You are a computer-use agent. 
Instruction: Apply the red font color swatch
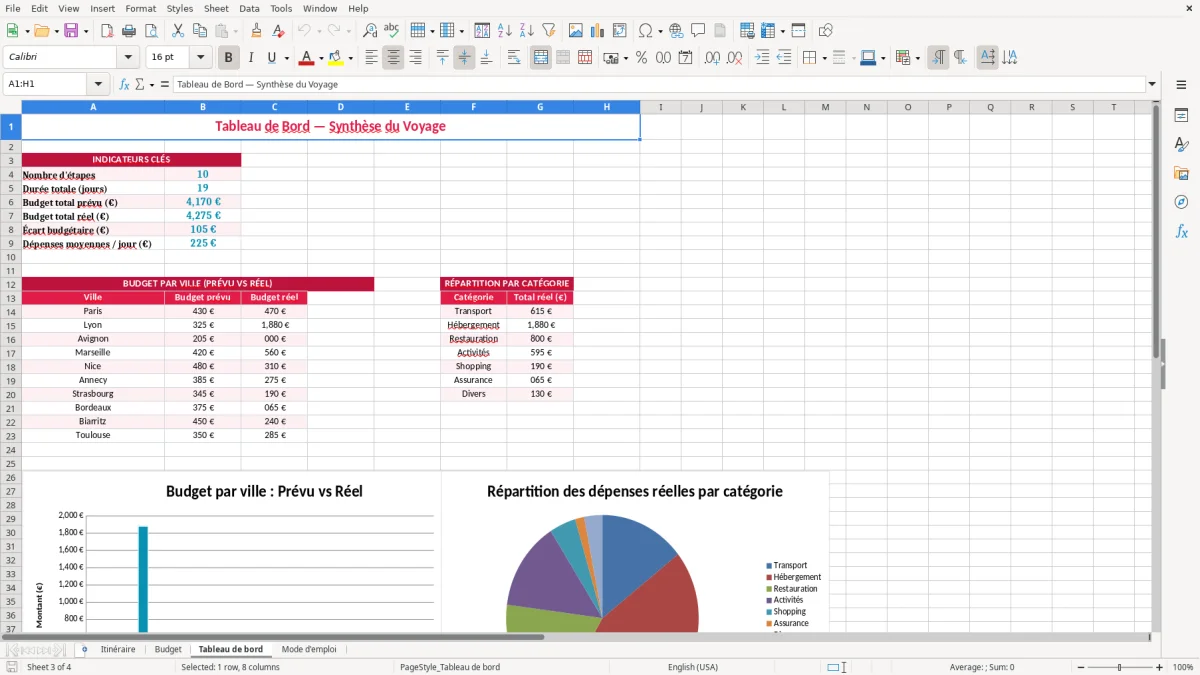coord(307,58)
